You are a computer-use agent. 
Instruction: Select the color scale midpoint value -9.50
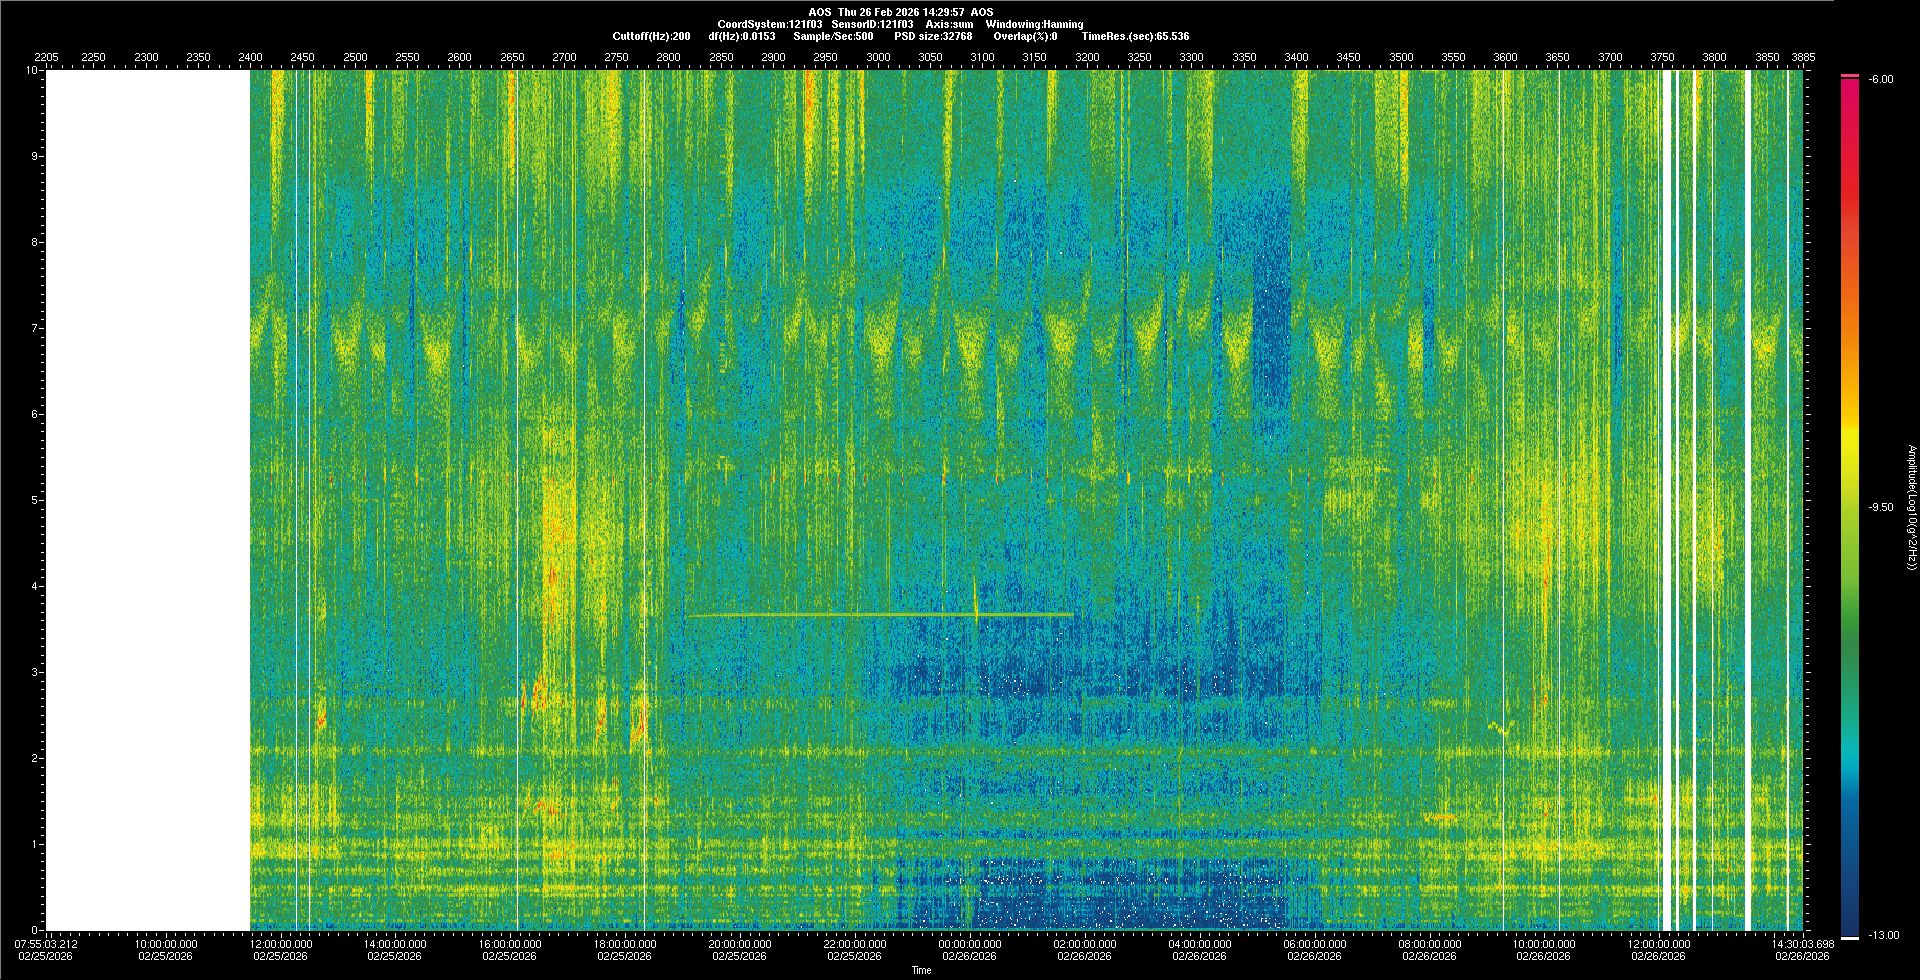[1880, 507]
